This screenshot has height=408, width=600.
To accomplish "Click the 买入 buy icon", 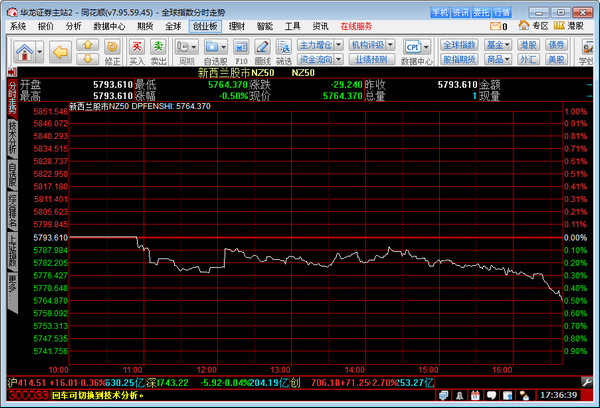I will [137, 47].
